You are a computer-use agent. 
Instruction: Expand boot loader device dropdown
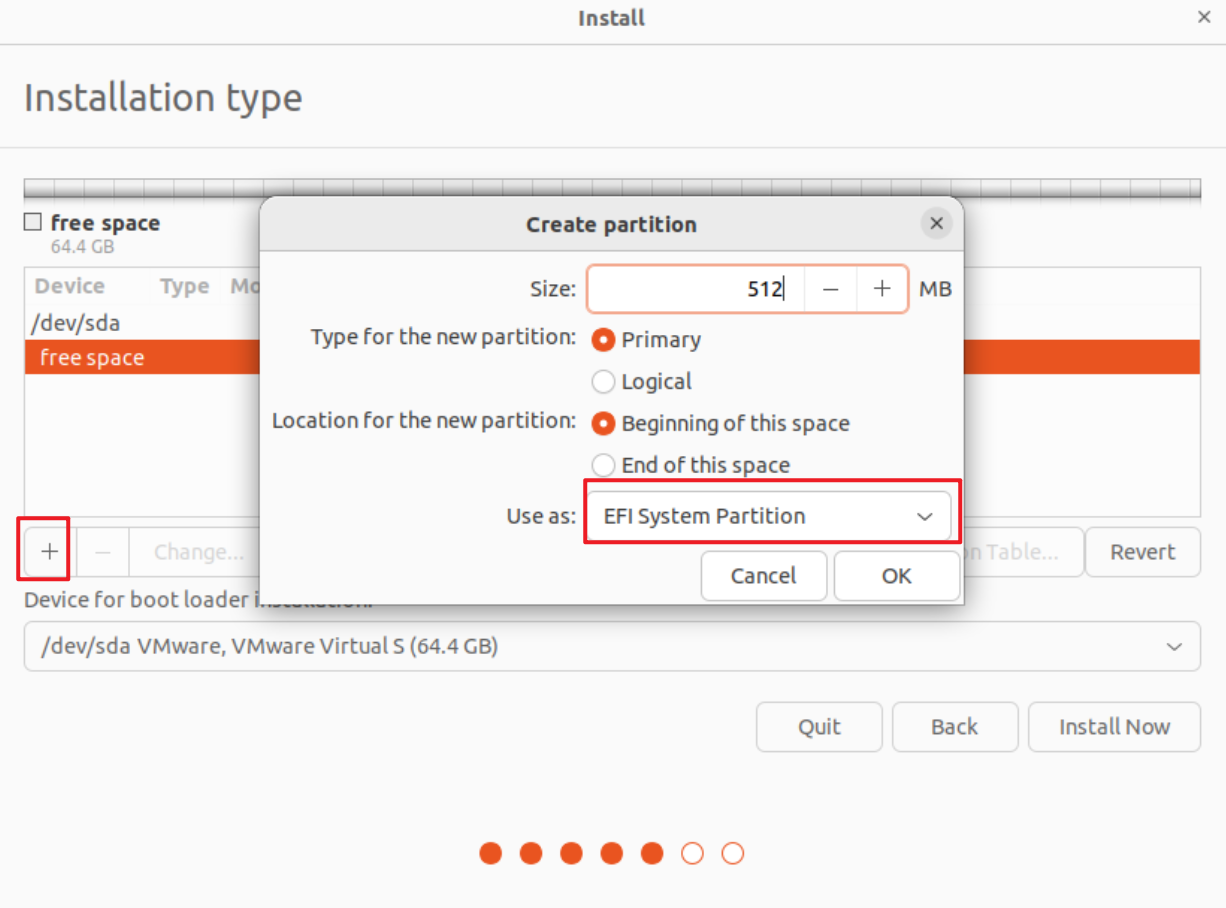pos(611,647)
